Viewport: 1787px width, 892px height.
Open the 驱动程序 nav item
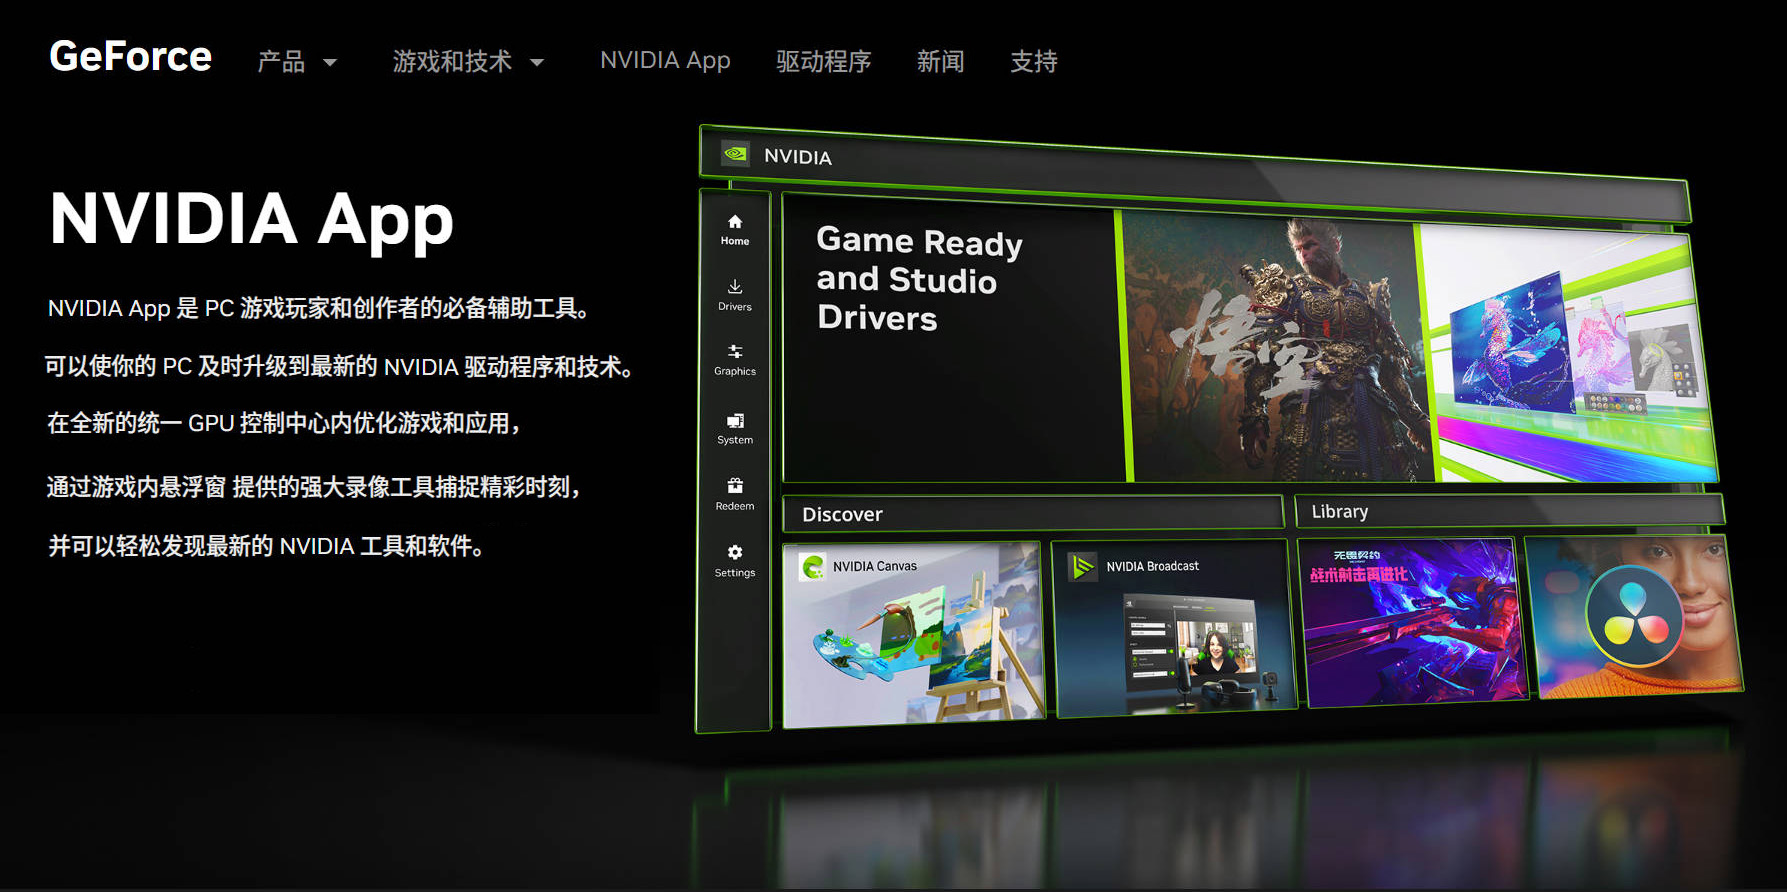[823, 62]
